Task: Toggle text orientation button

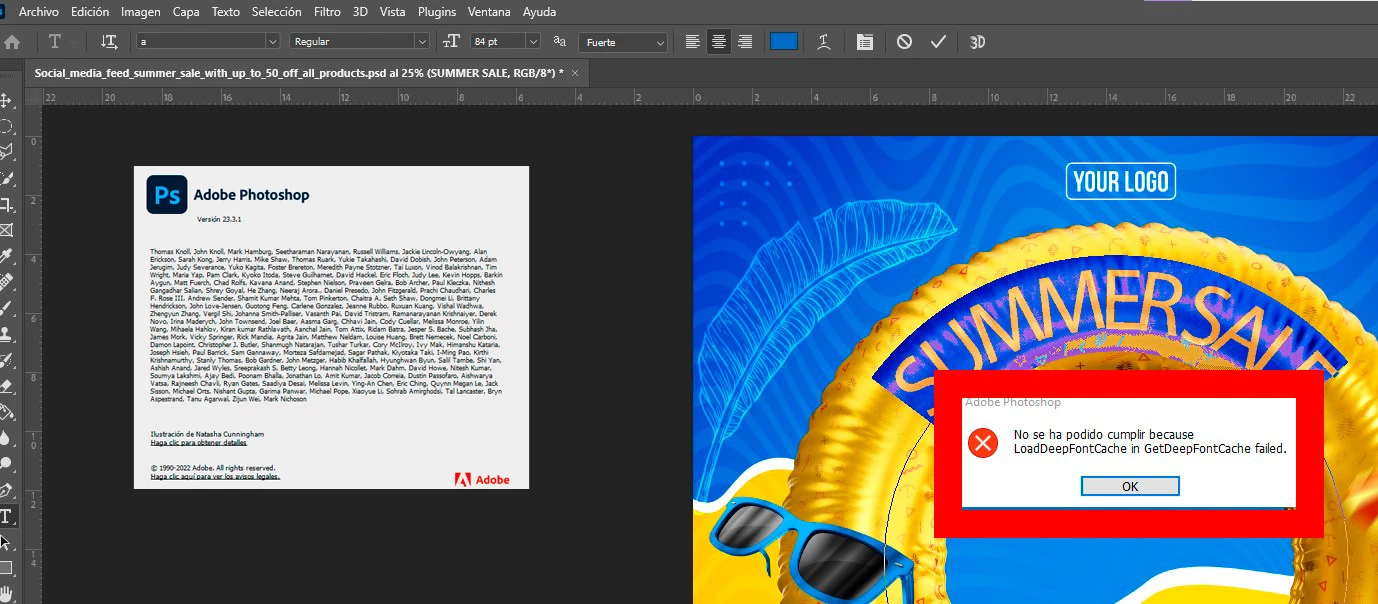Action: coord(109,42)
